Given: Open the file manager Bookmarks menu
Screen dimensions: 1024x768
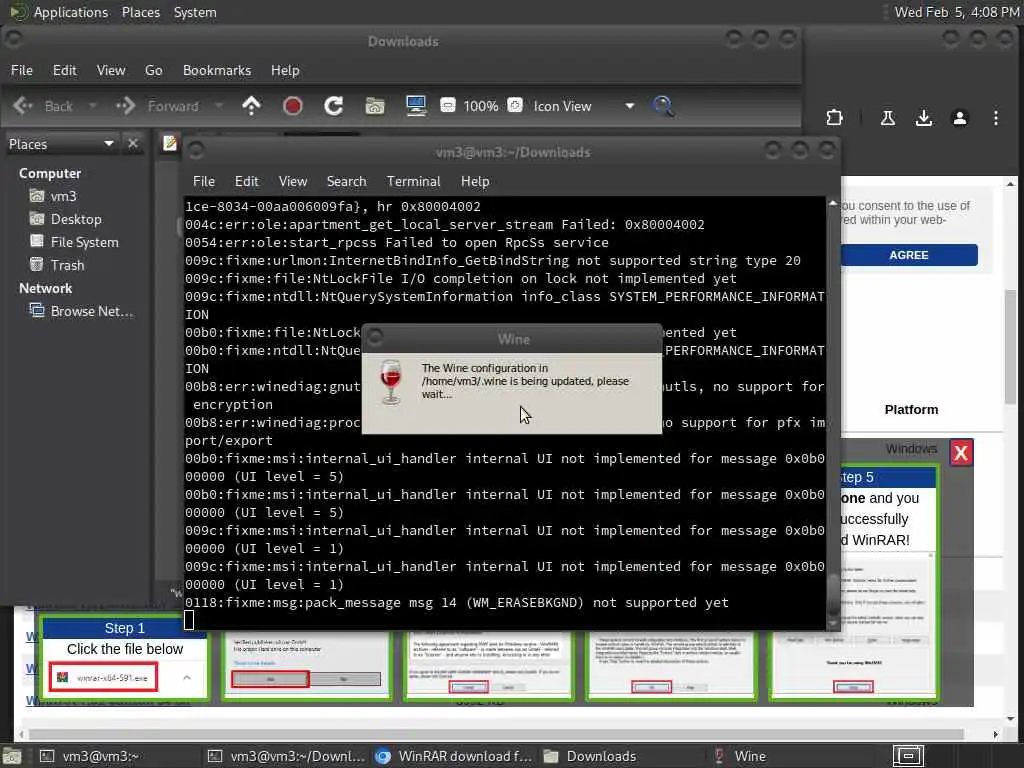Looking at the screenshot, I should click(217, 70).
